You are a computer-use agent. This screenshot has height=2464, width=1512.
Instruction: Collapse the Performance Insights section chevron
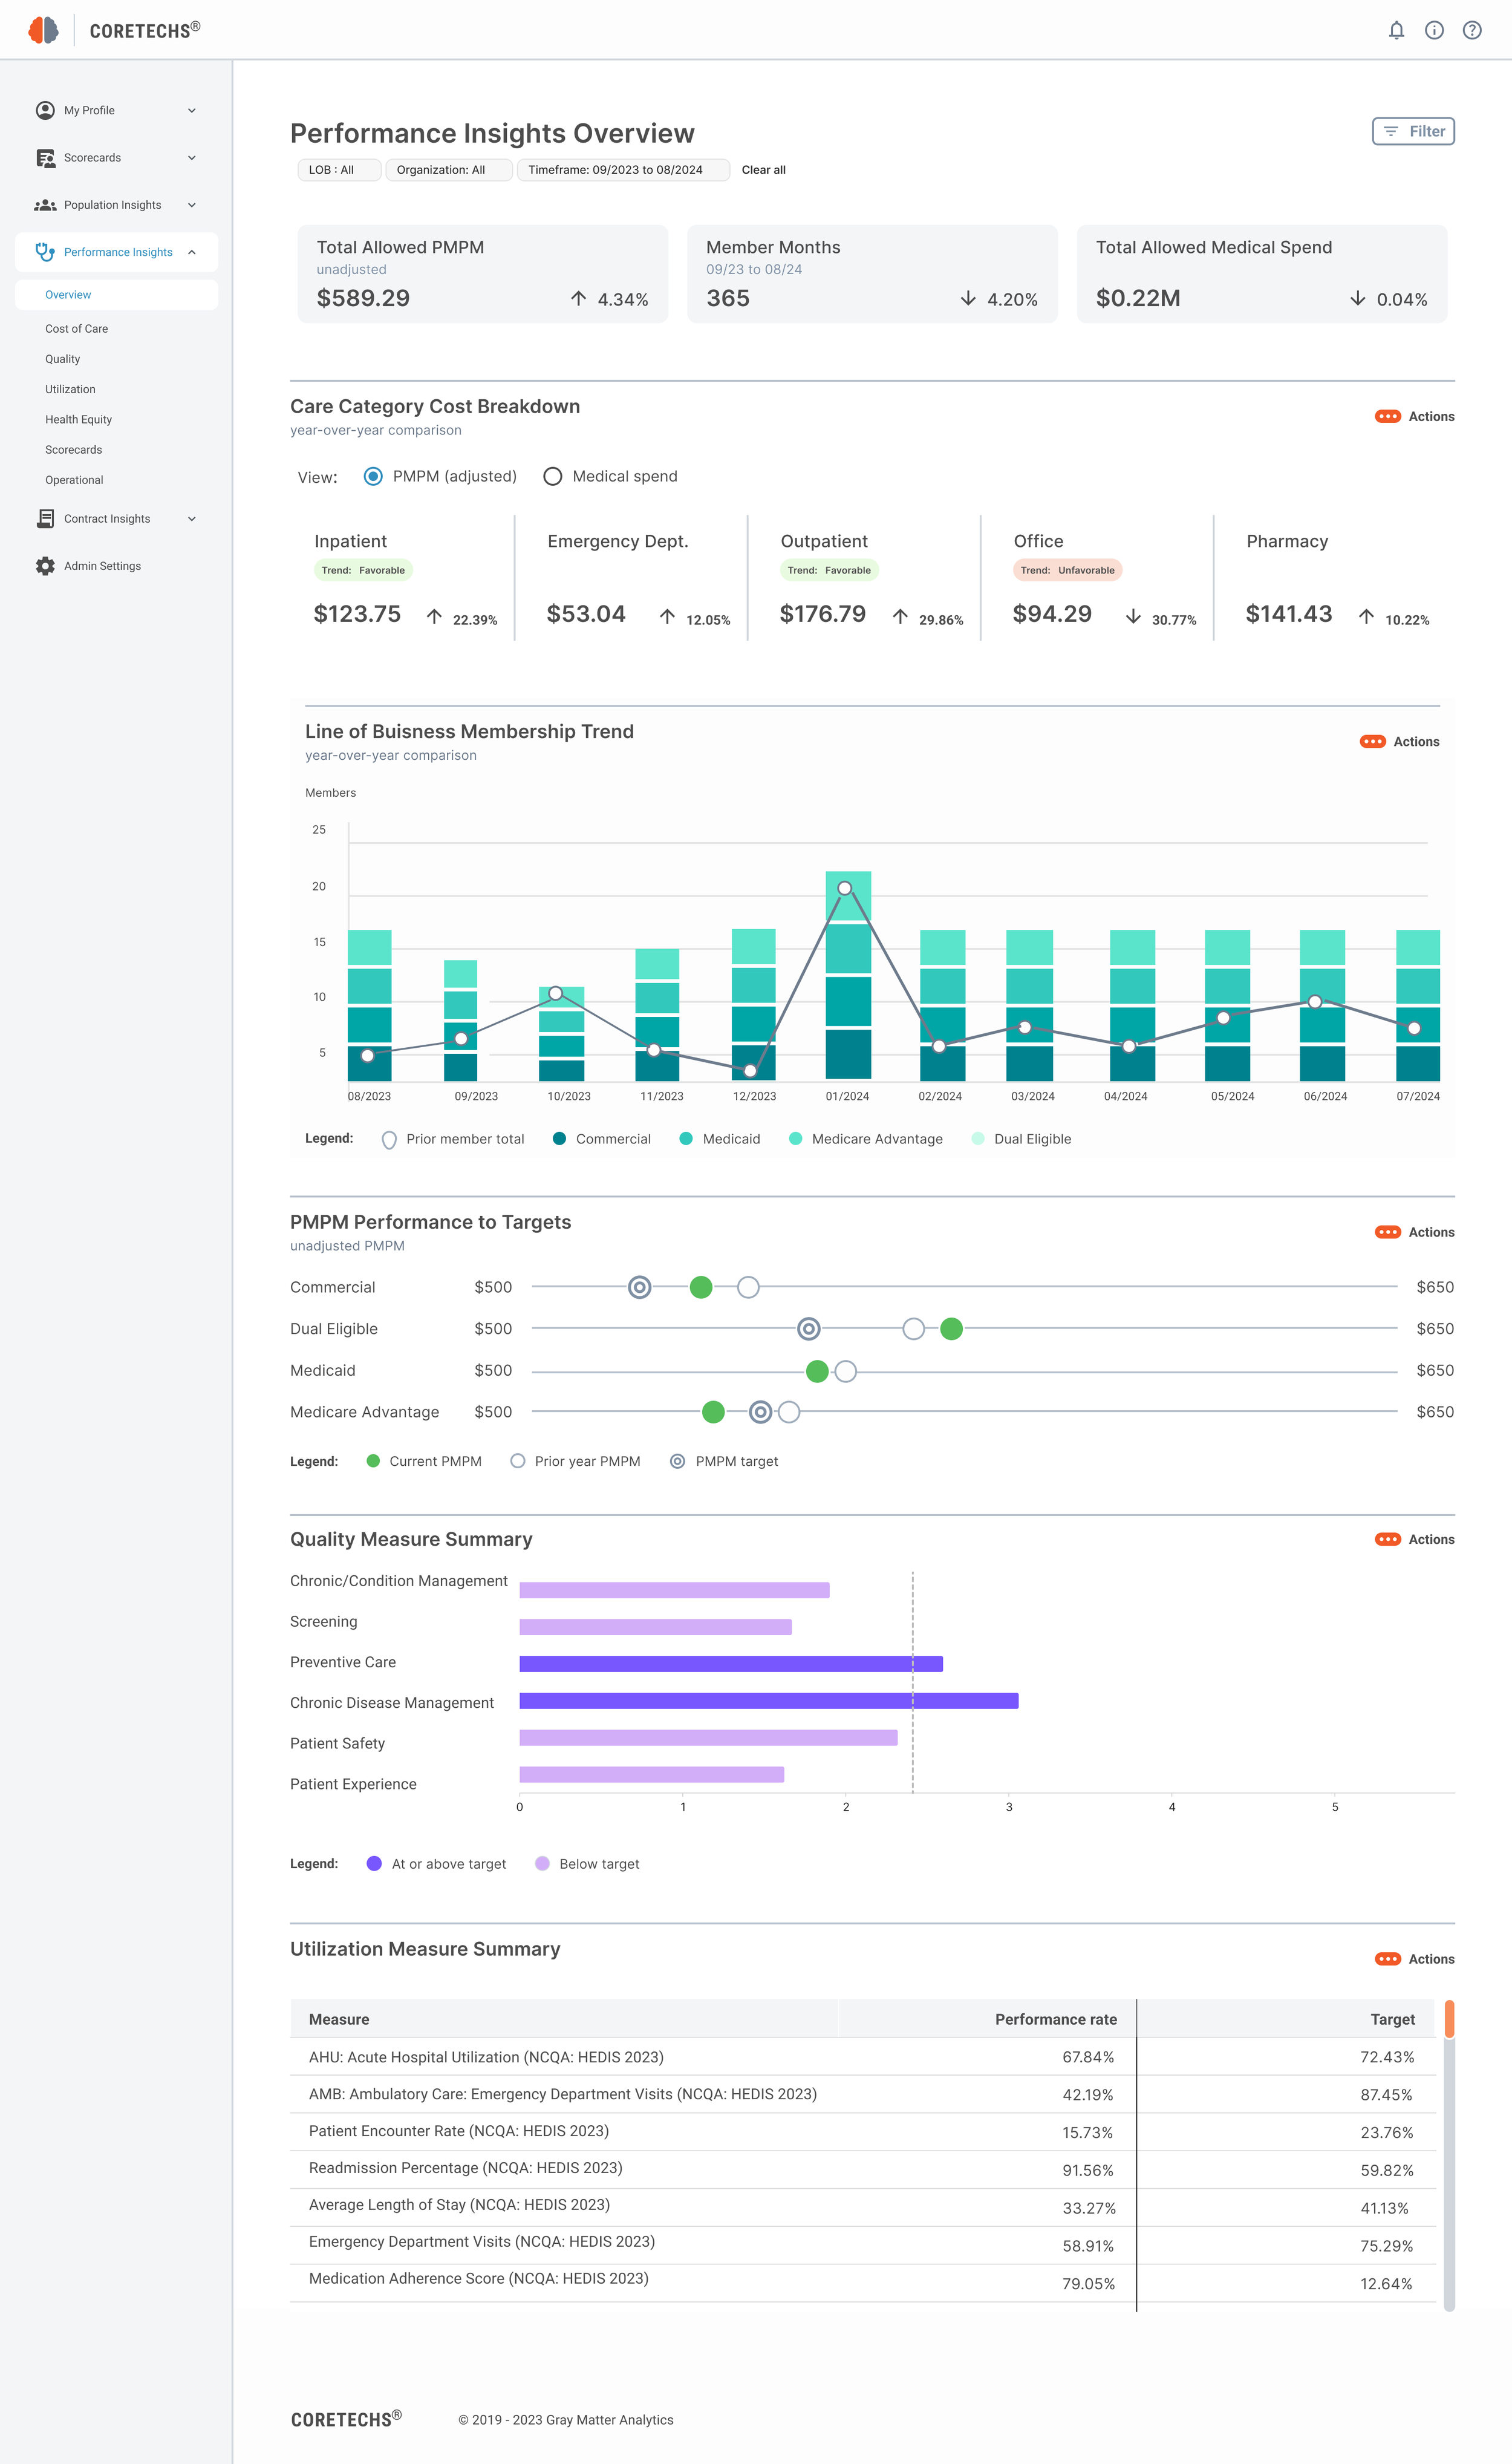(x=192, y=252)
